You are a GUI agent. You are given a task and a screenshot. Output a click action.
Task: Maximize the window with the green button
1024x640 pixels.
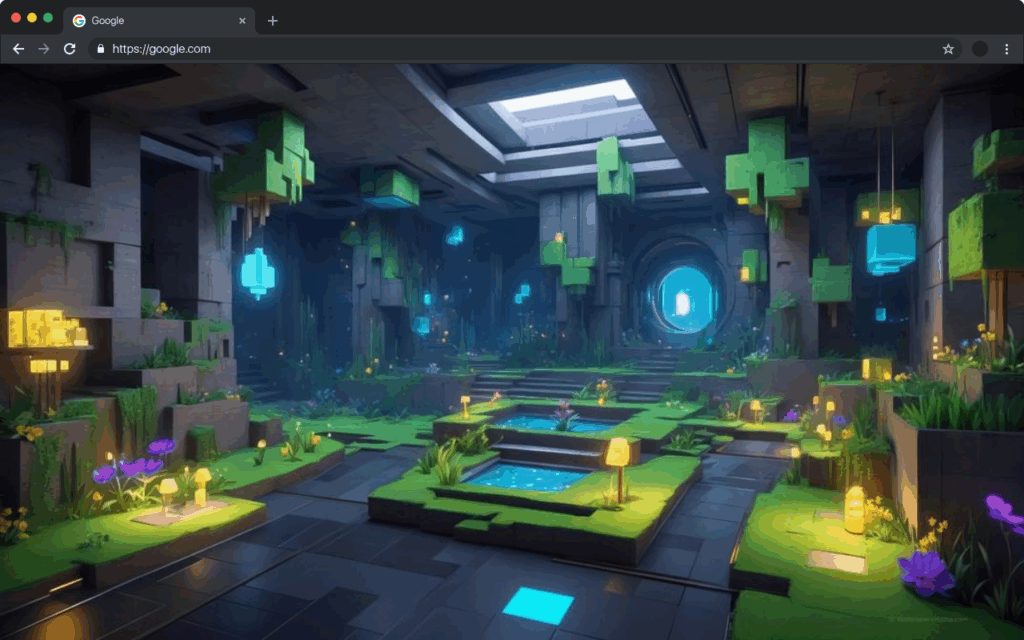(48, 18)
